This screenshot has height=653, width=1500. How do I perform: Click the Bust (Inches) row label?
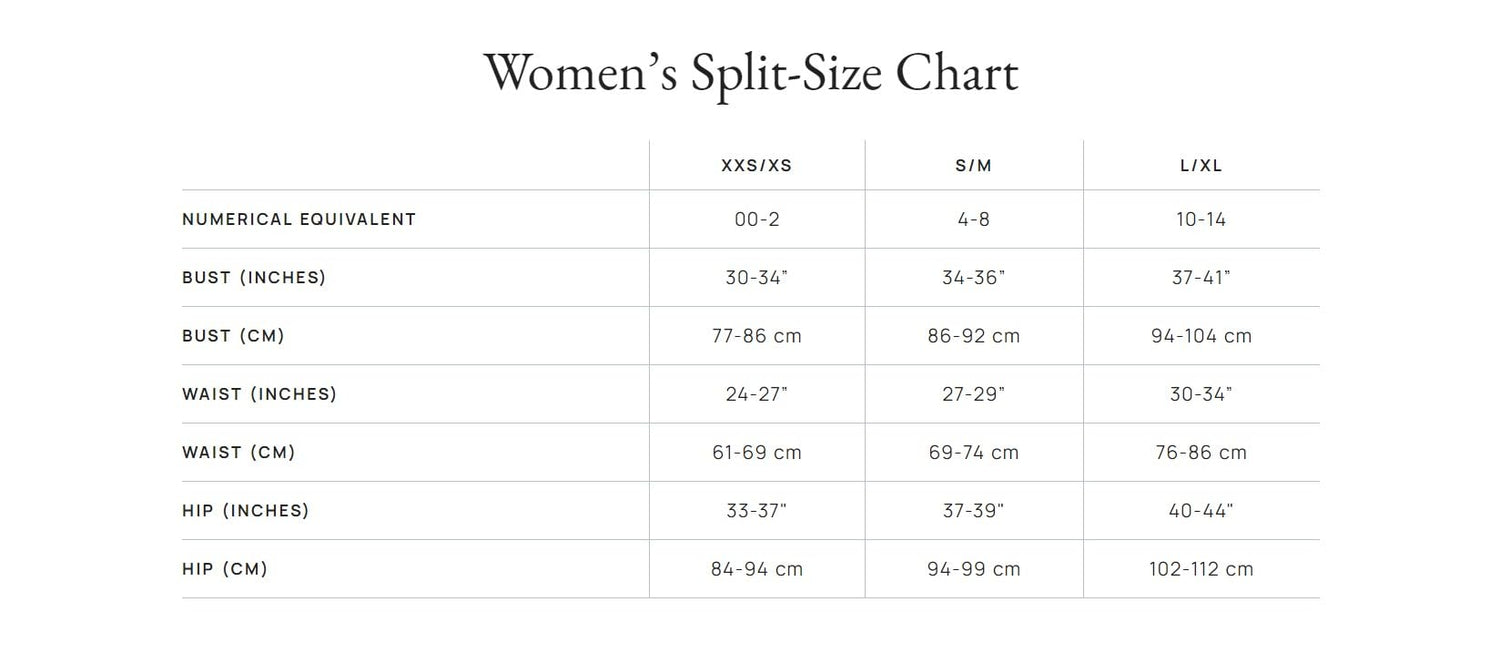(254, 277)
